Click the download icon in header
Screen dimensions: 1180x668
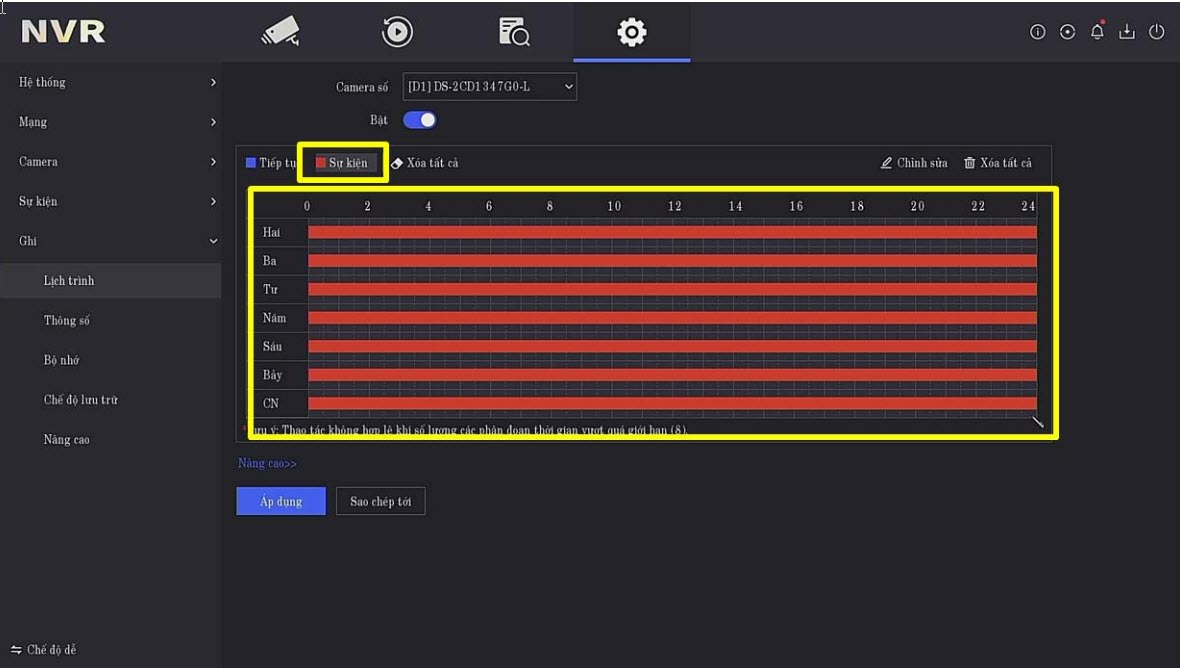pyautogui.click(x=1127, y=32)
